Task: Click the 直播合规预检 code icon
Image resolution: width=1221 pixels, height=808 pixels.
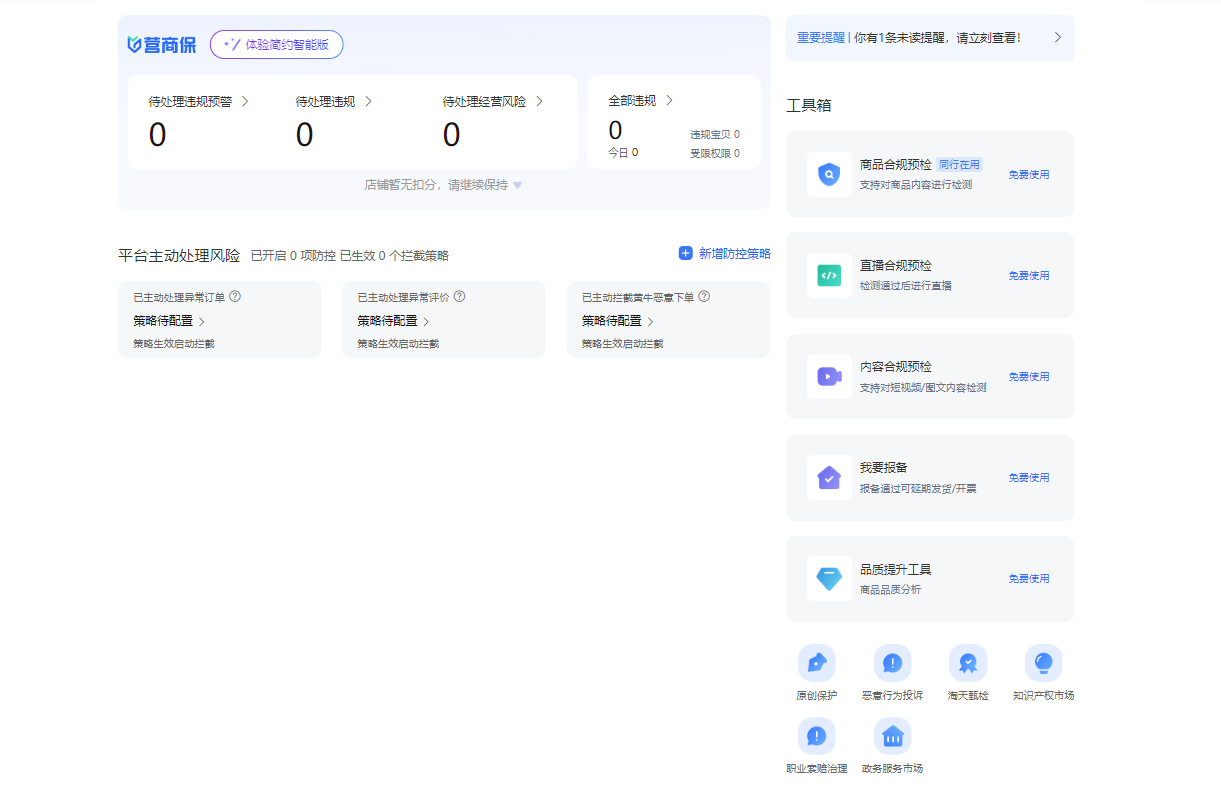Action: (829, 275)
